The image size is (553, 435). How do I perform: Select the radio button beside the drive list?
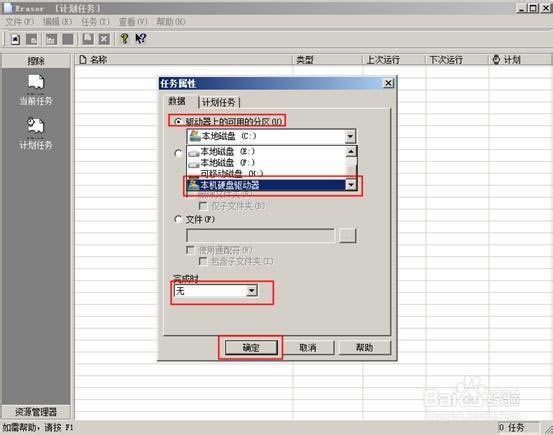(178, 153)
